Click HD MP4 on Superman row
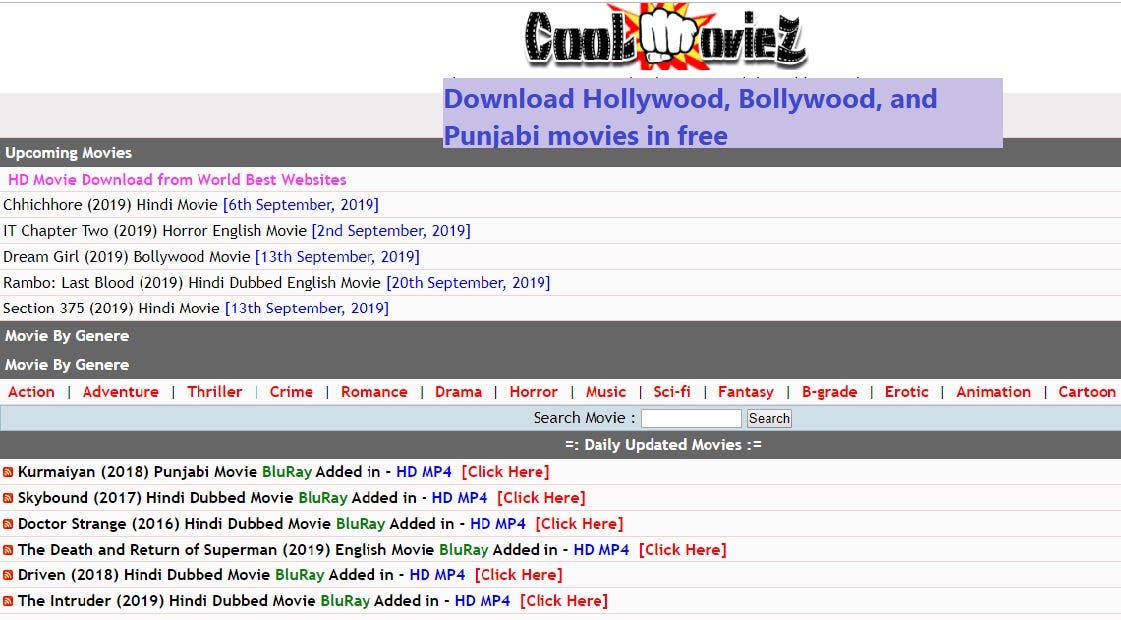The width and height of the screenshot is (1121, 620). pos(601,549)
